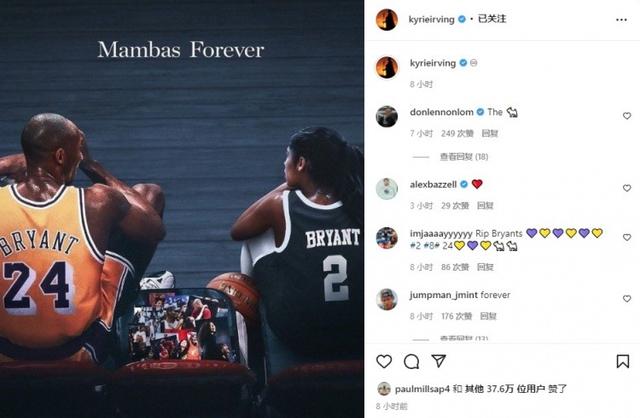Expand the 18 replies under donlennonlom's comment

pyautogui.click(x=464, y=157)
